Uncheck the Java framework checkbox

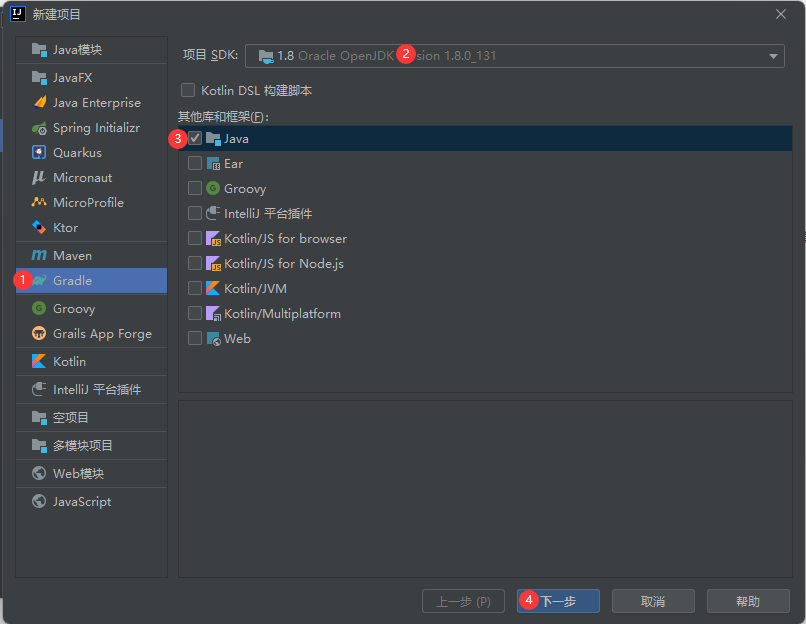[195, 138]
